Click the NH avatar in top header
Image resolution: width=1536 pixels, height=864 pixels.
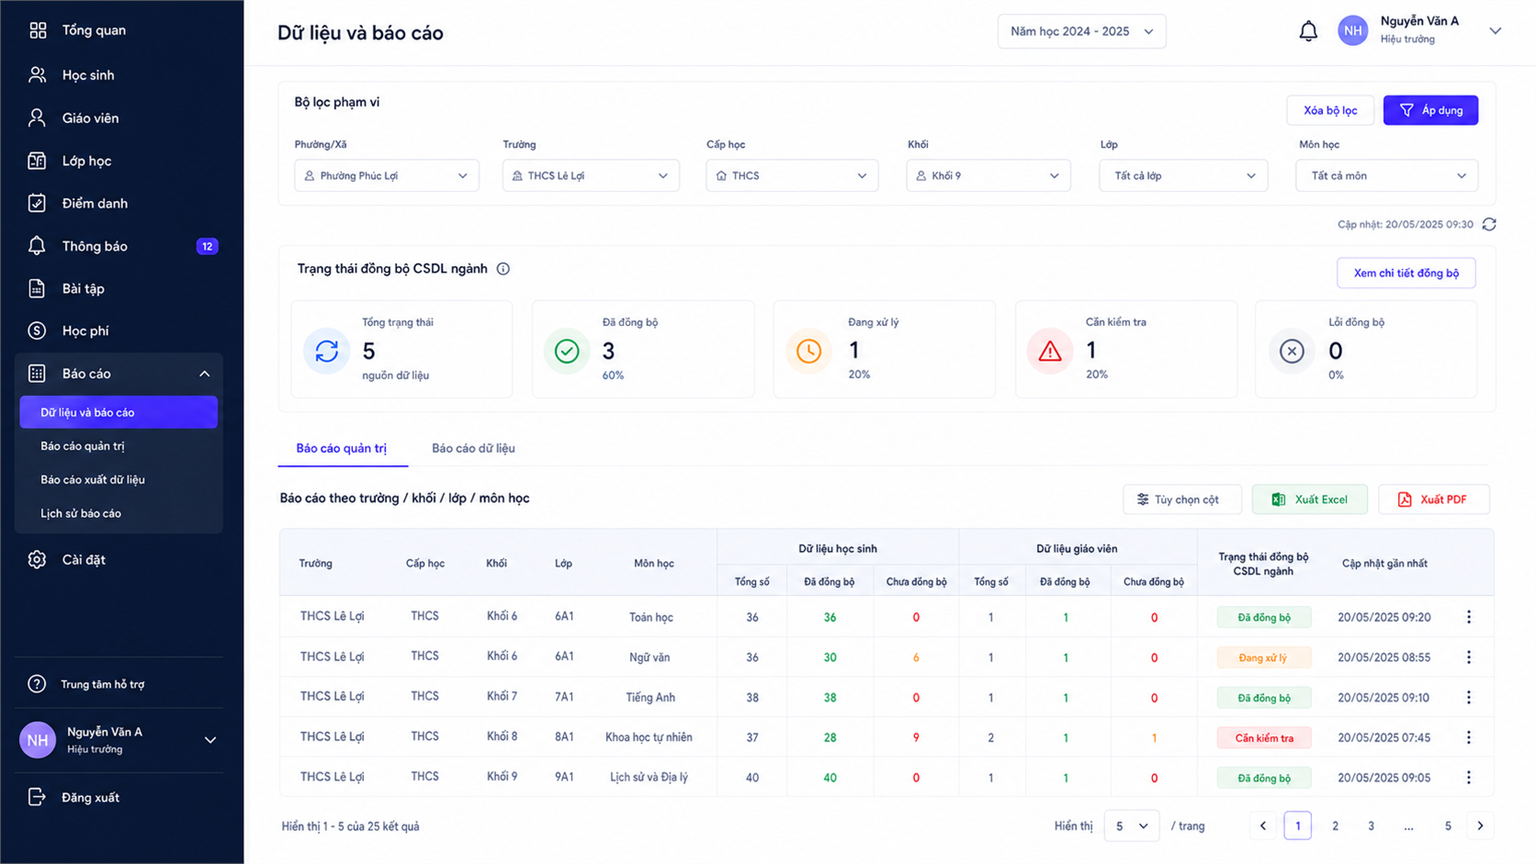coord(1353,31)
